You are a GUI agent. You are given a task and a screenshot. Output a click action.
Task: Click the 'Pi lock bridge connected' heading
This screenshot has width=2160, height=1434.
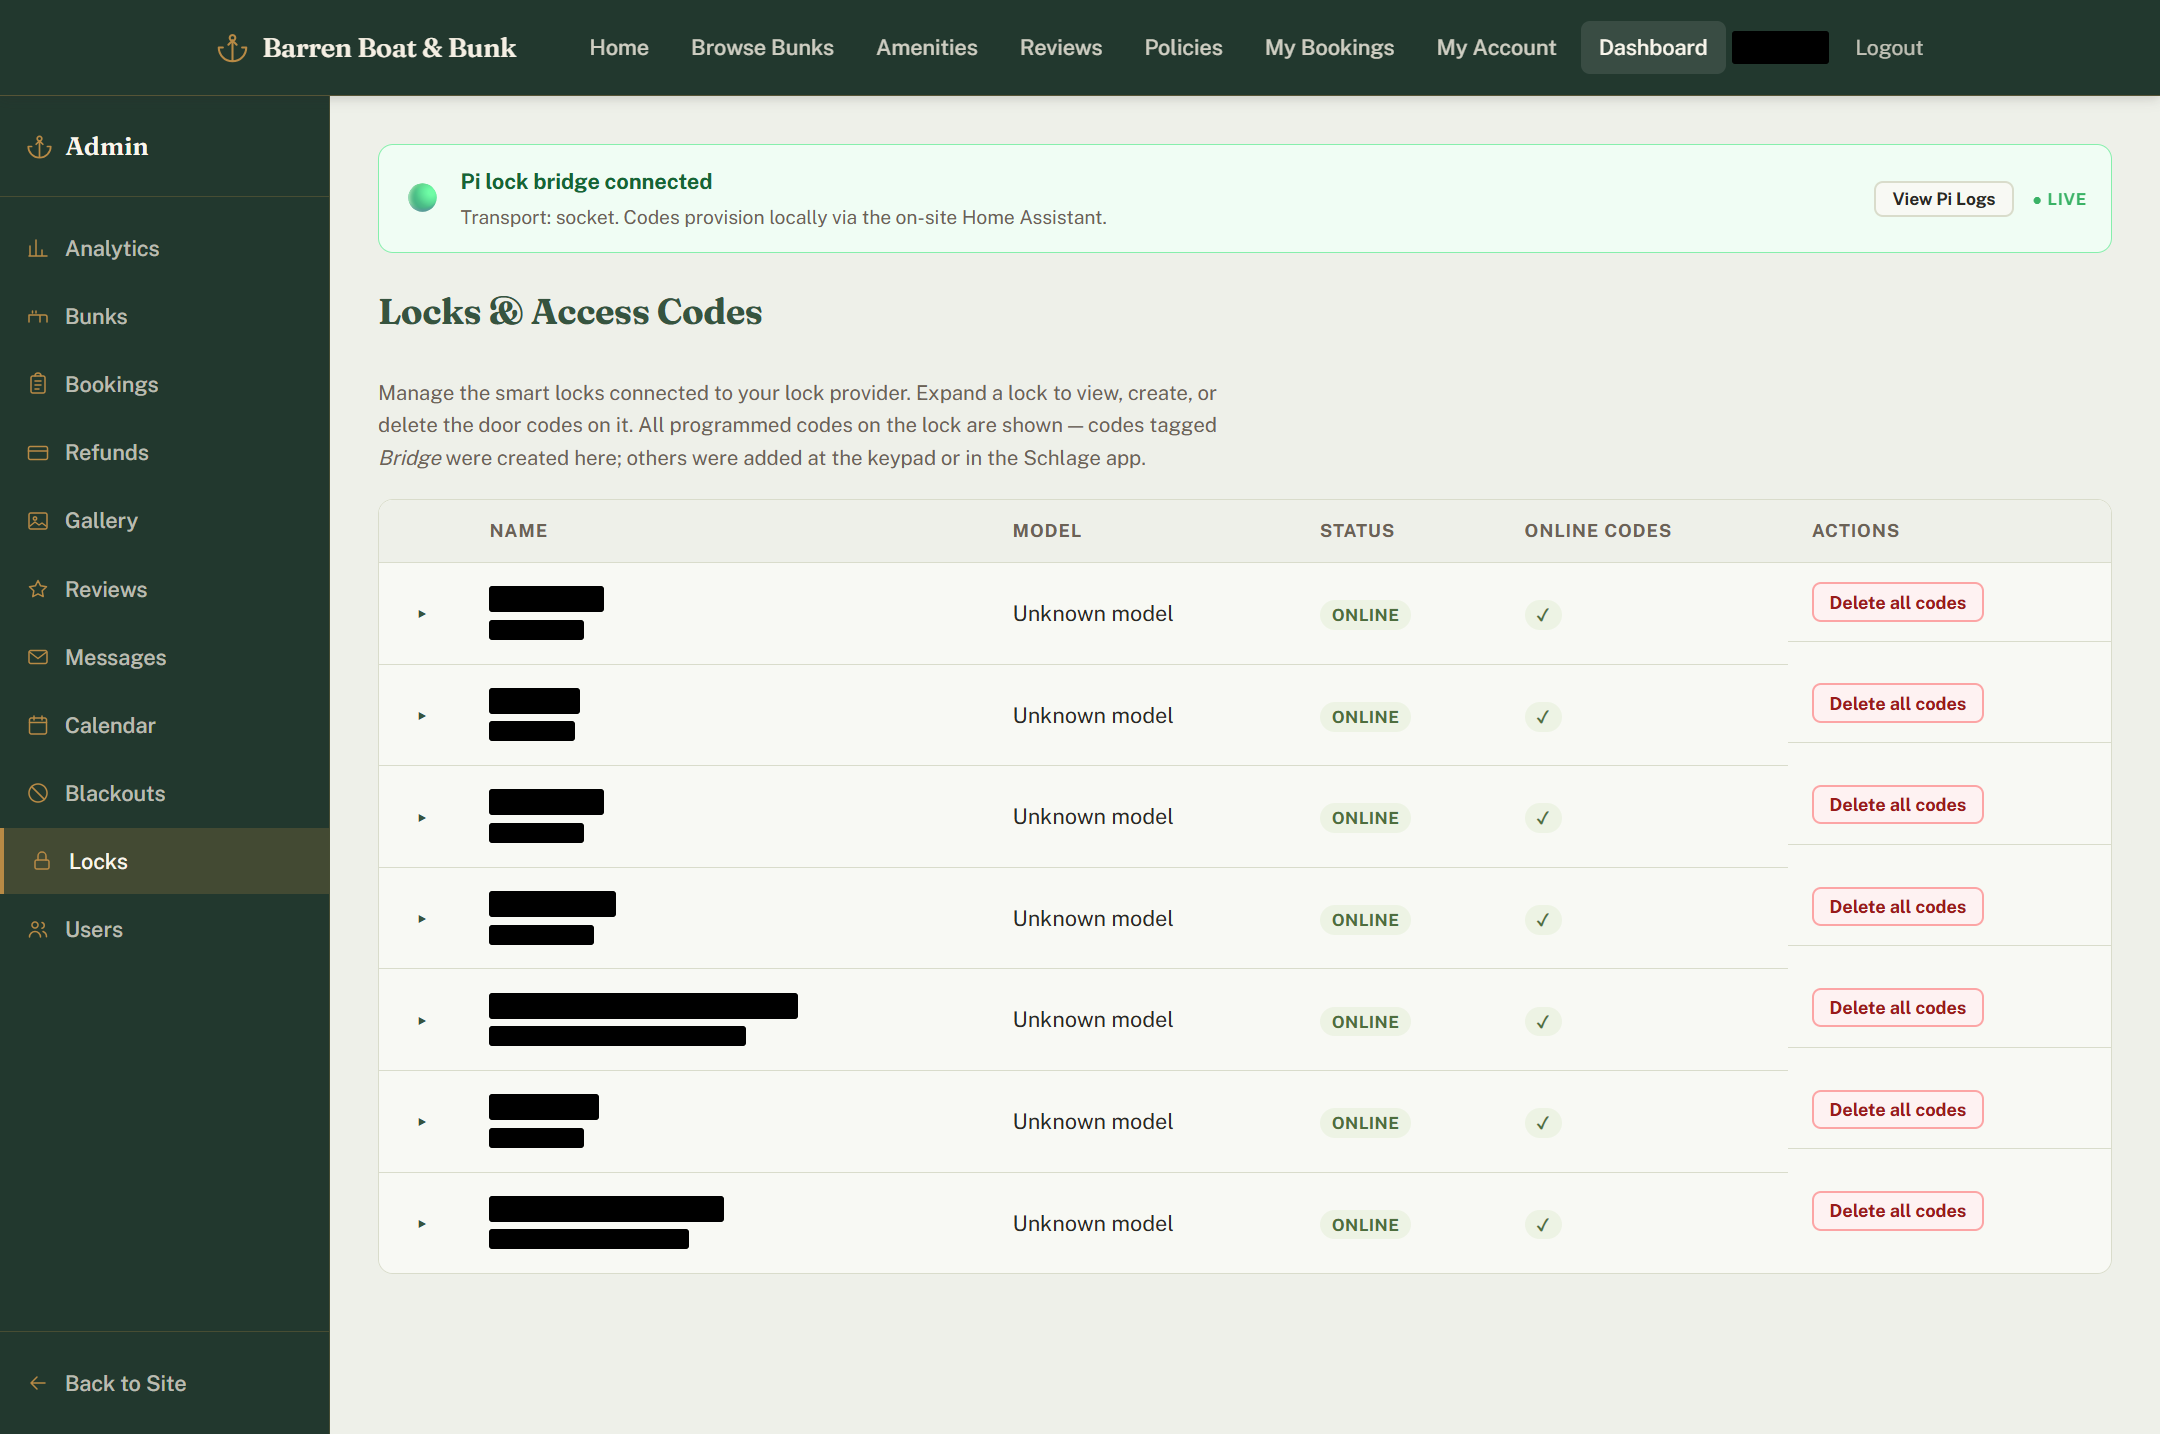pos(586,181)
